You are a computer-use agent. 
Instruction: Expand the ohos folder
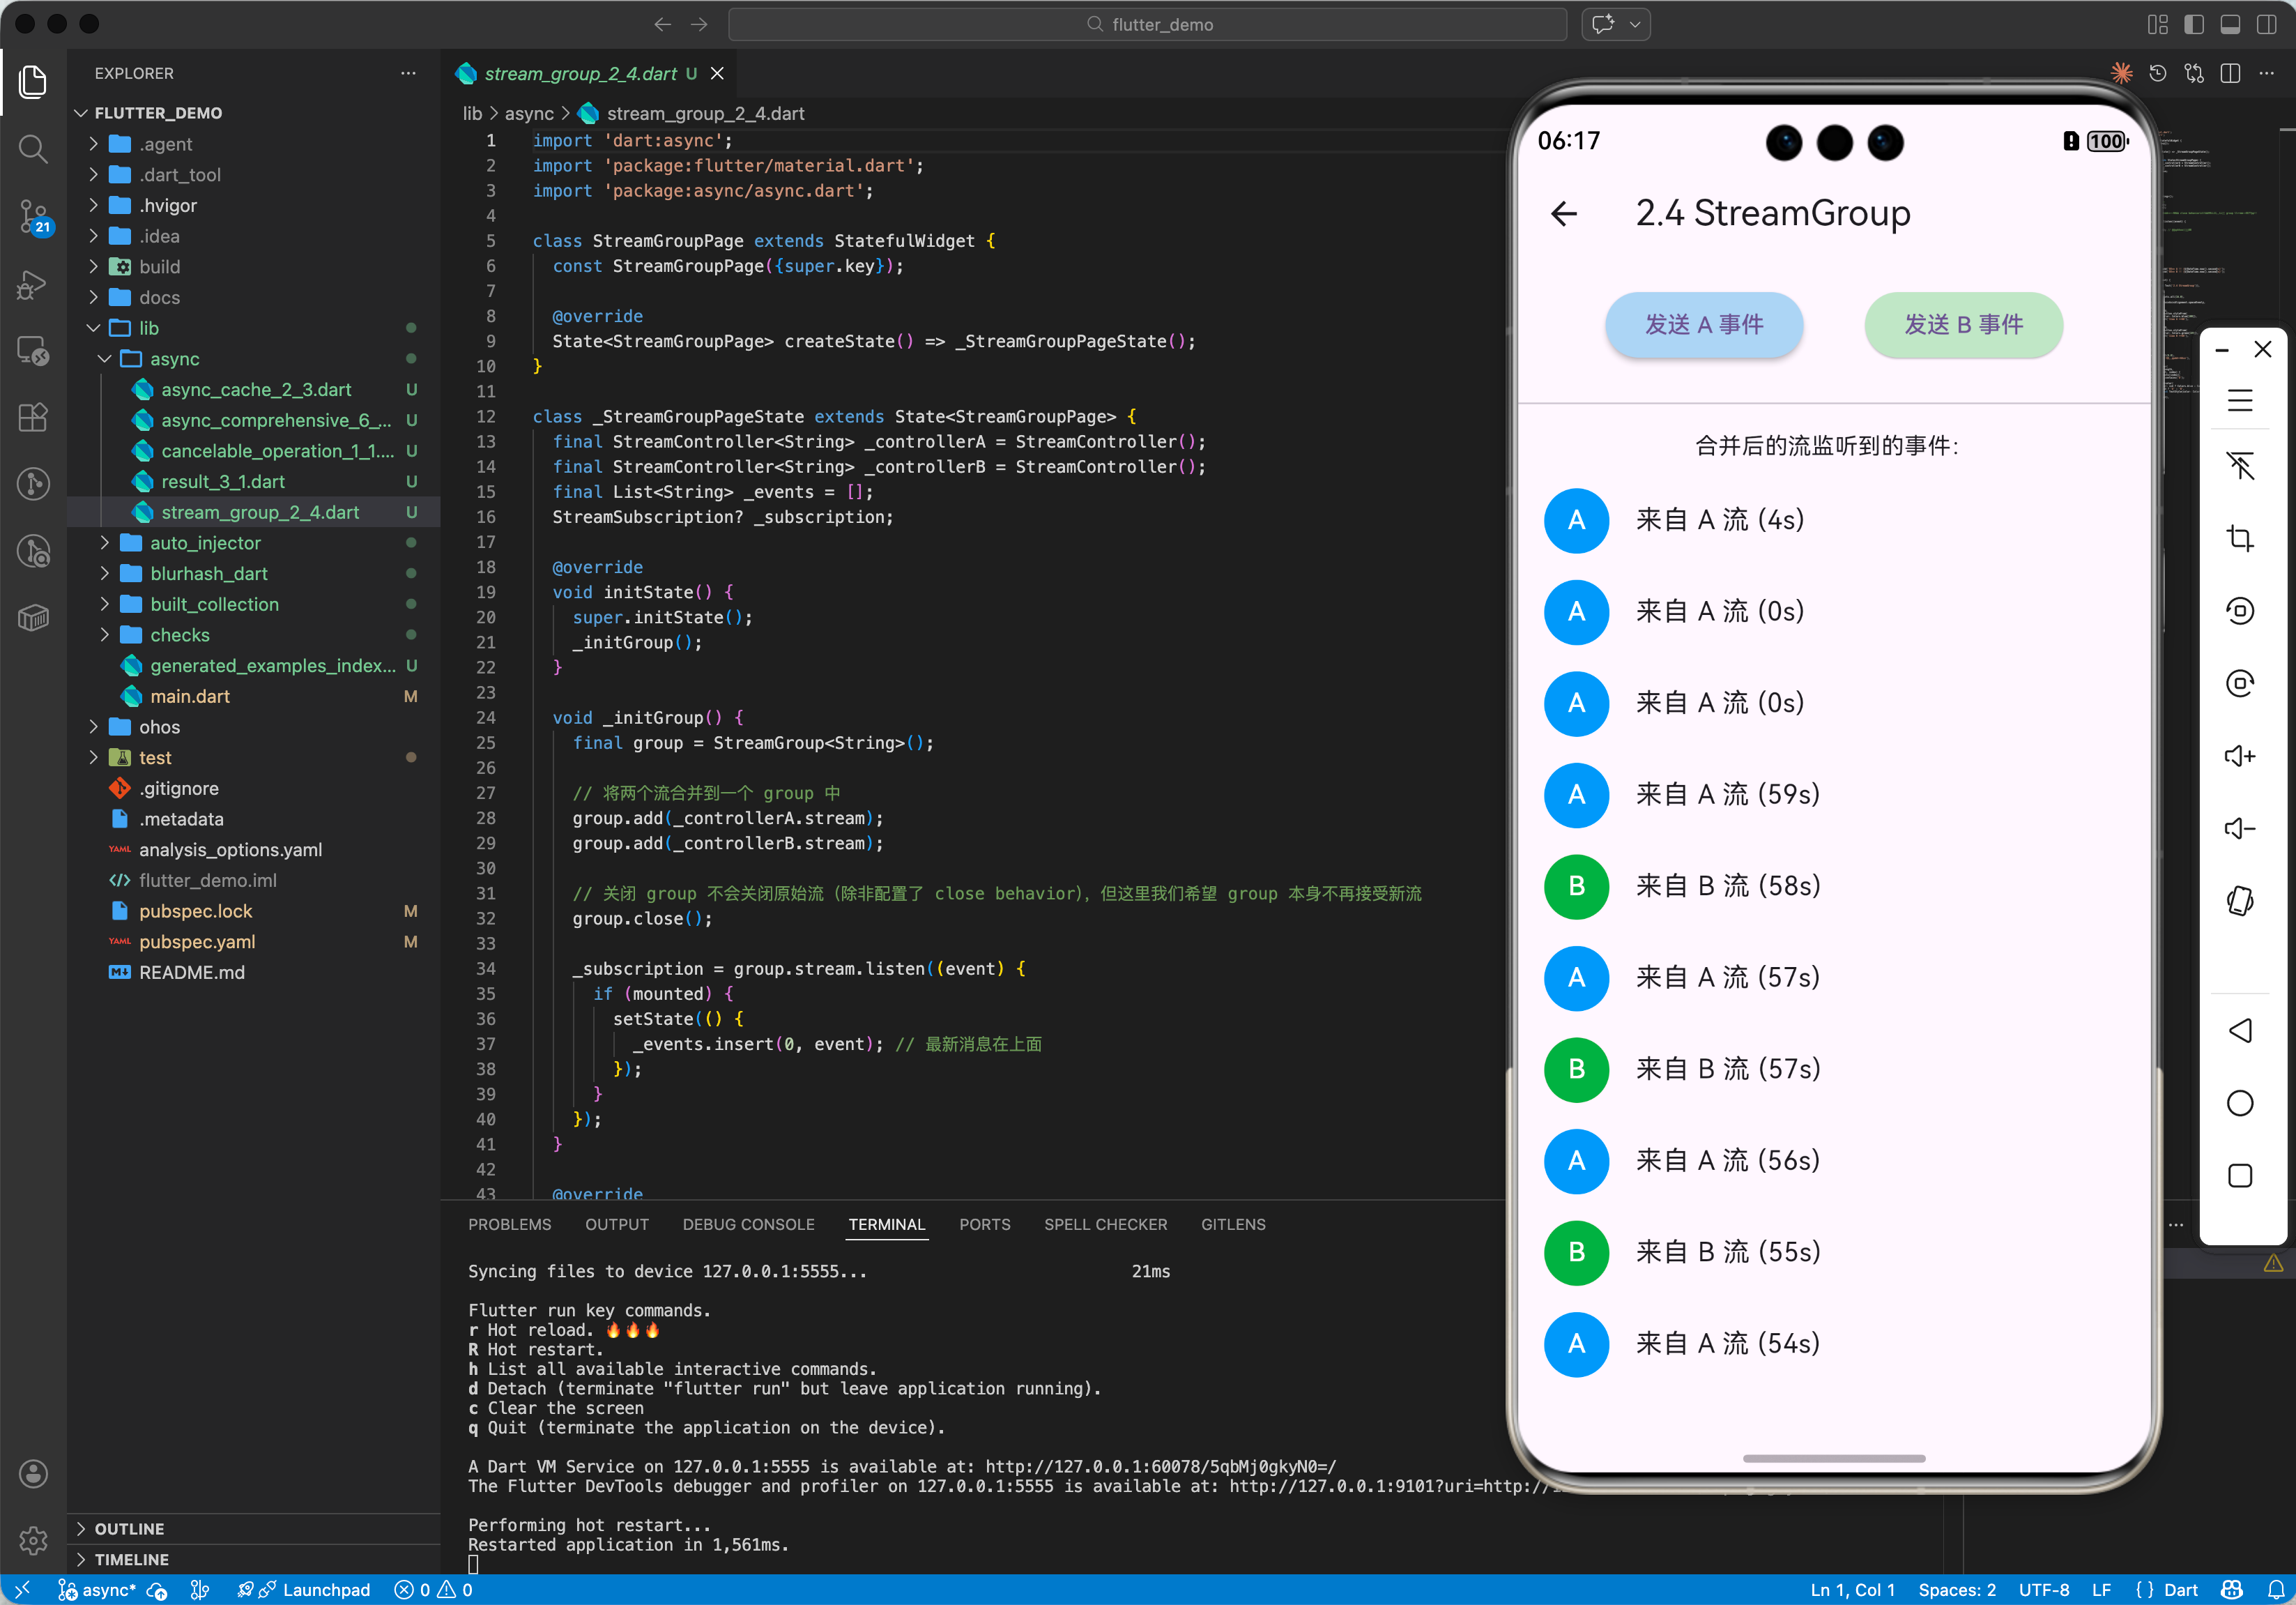click(159, 727)
